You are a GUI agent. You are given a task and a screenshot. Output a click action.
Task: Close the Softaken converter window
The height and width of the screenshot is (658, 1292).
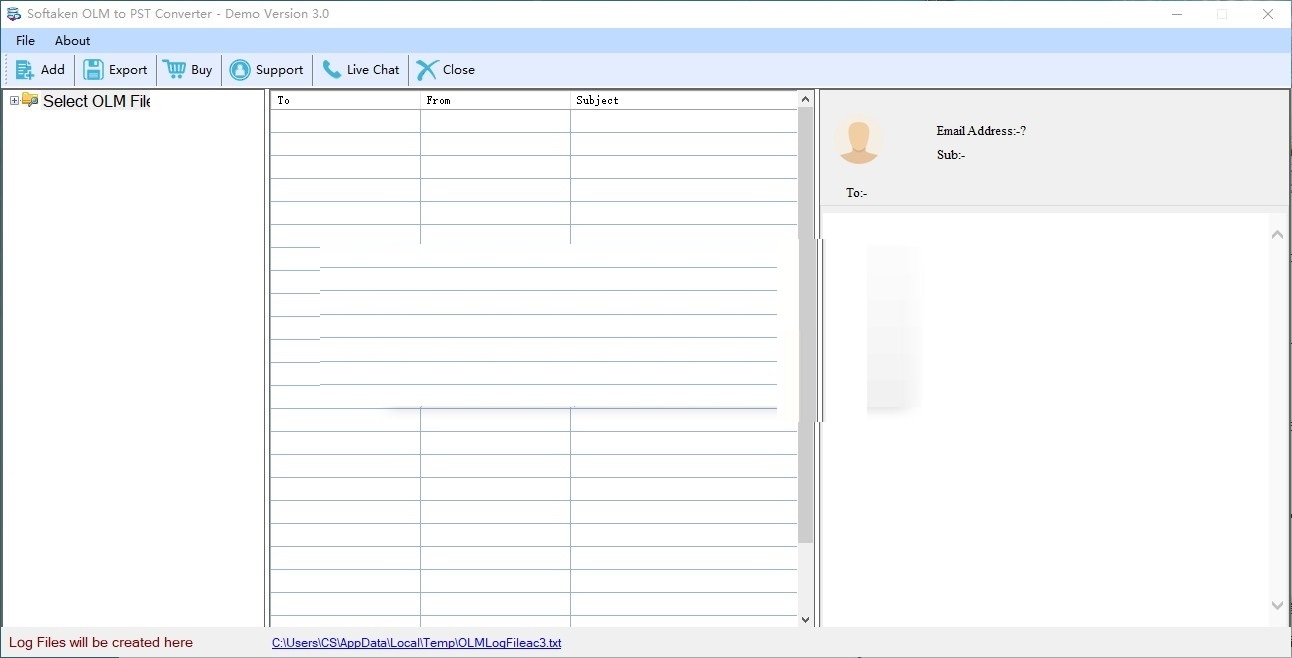1267,14
